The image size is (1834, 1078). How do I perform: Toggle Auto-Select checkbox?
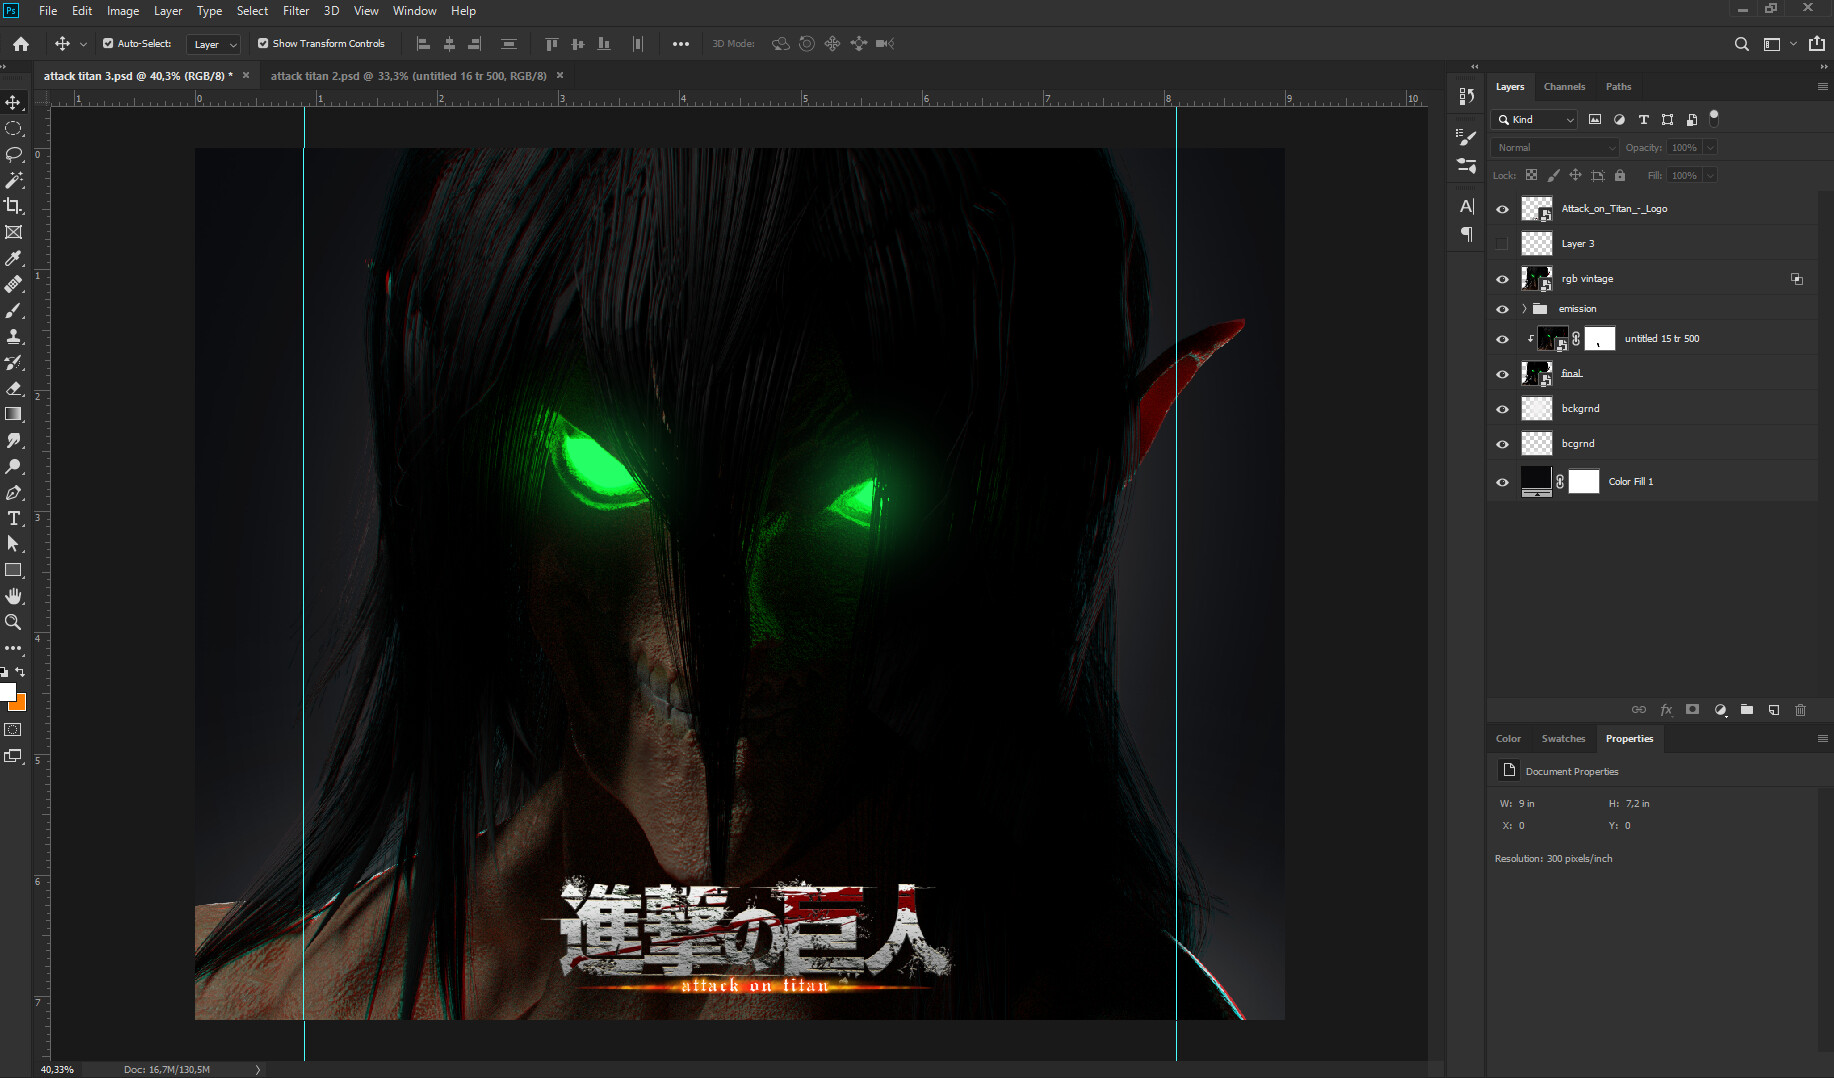(x=108, y=44)
